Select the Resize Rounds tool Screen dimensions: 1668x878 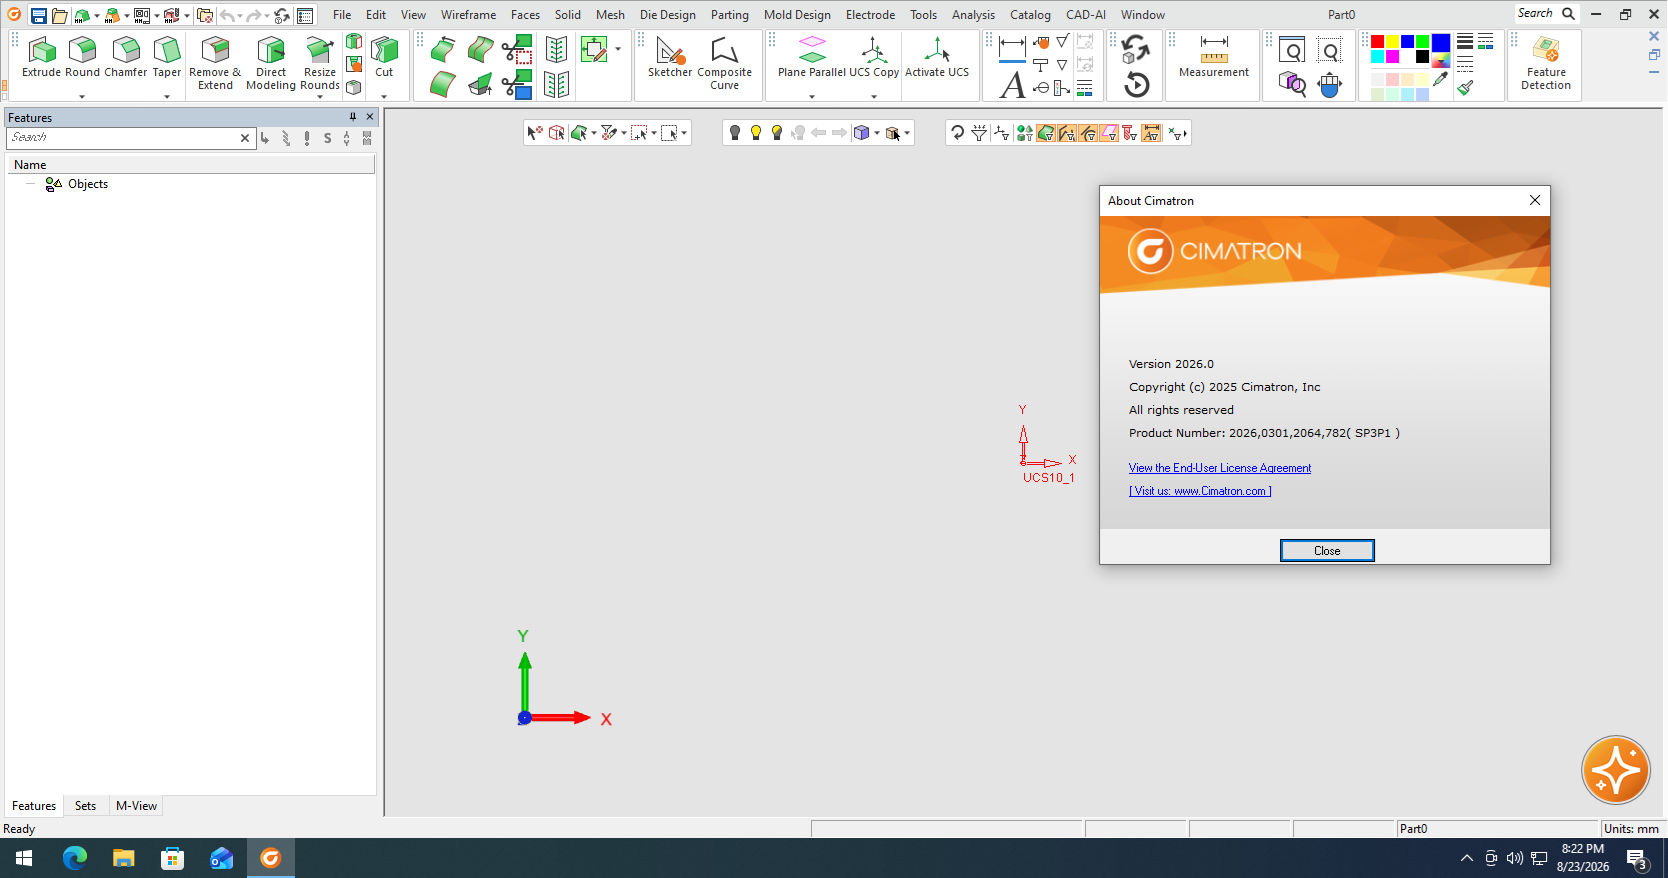pos(320,63)
